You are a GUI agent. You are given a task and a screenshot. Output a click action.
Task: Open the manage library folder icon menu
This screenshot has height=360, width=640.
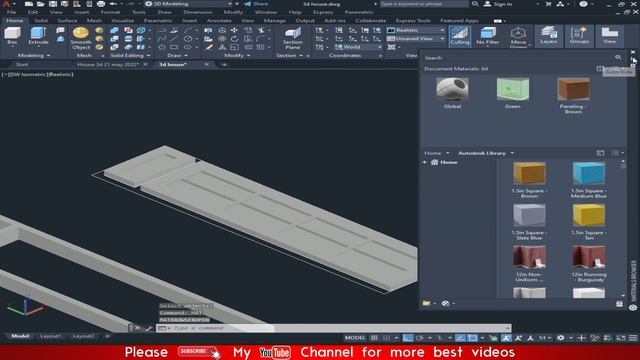(429, 303)
